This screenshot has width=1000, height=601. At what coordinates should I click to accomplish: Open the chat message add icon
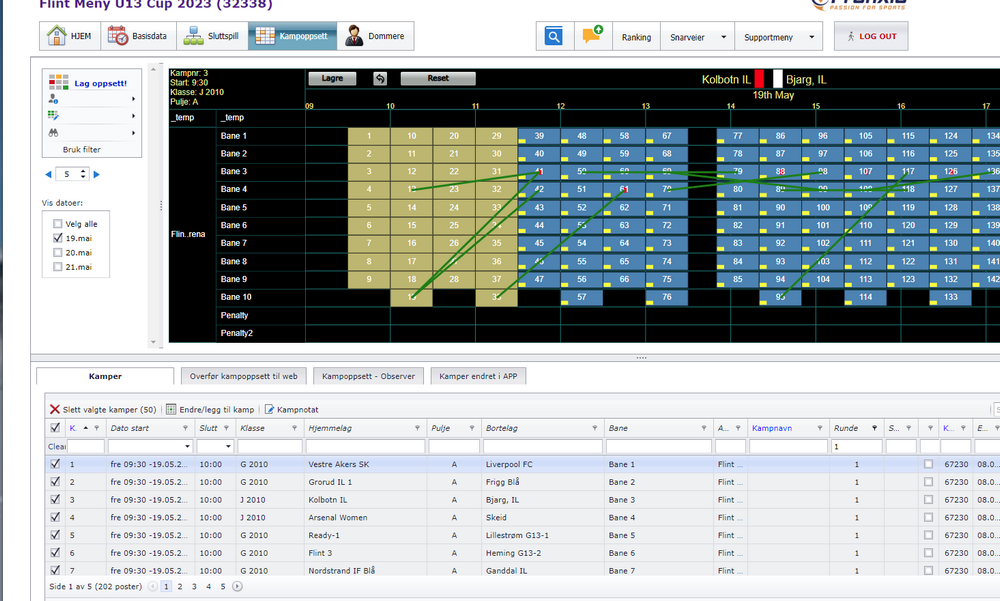[592, 35]
